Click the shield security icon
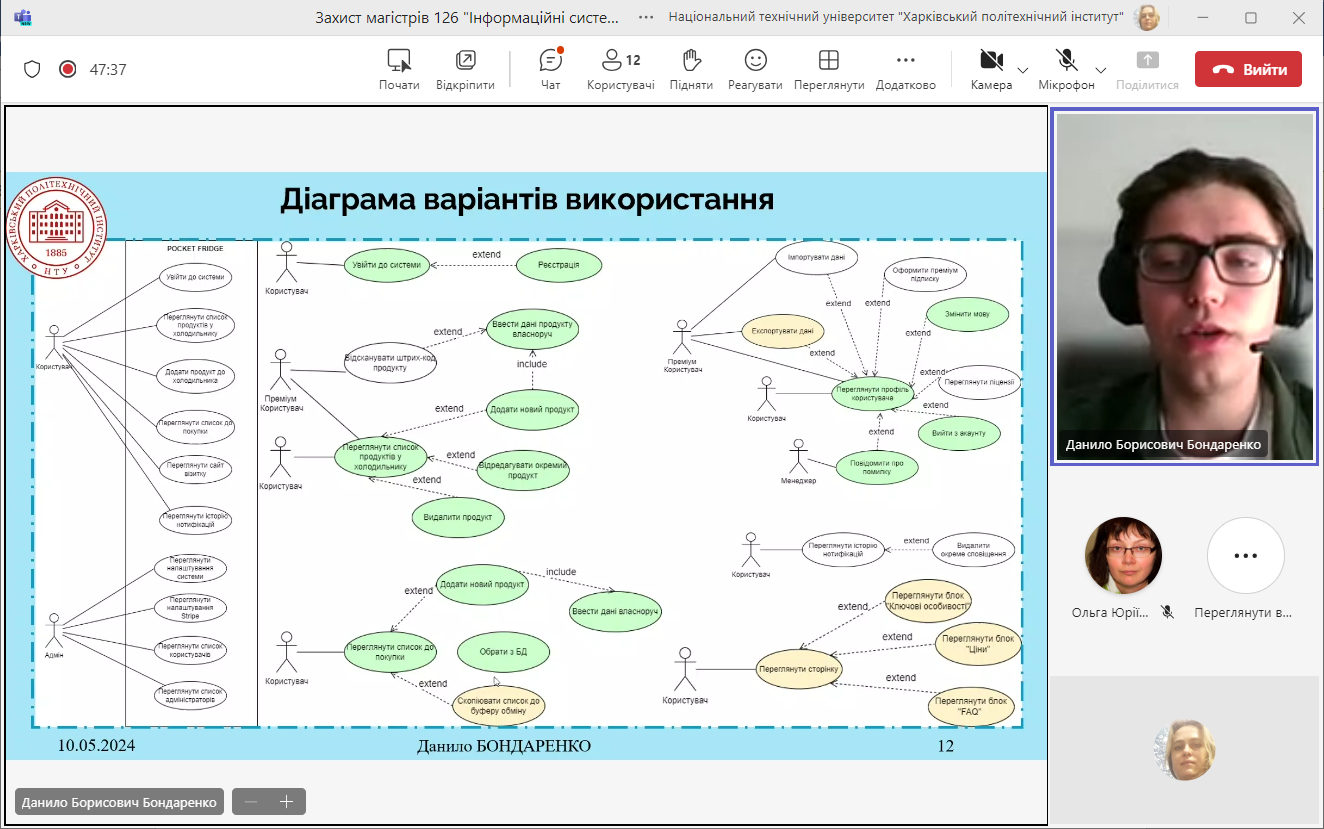 (32, 69)
